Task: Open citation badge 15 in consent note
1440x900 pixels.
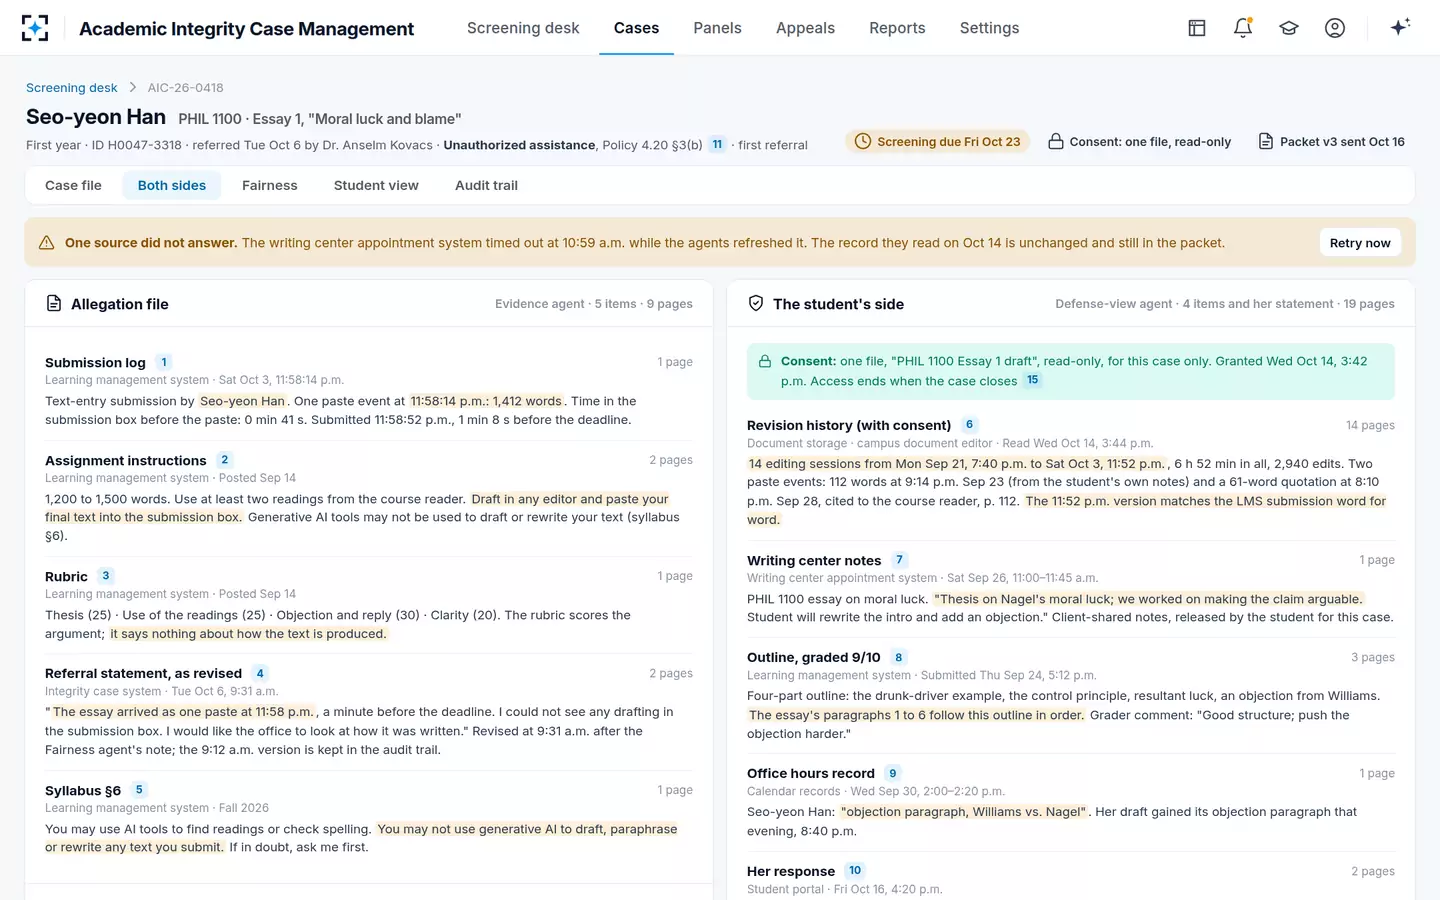Action: point(1033,380)
